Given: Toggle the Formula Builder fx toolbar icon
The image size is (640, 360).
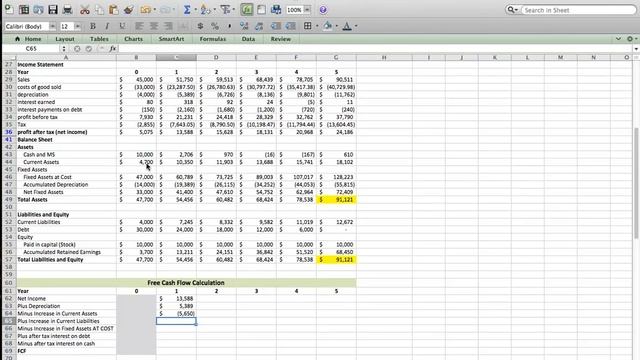Looking at the screenshot, I should pyautogui.click(x=247, y=9).
